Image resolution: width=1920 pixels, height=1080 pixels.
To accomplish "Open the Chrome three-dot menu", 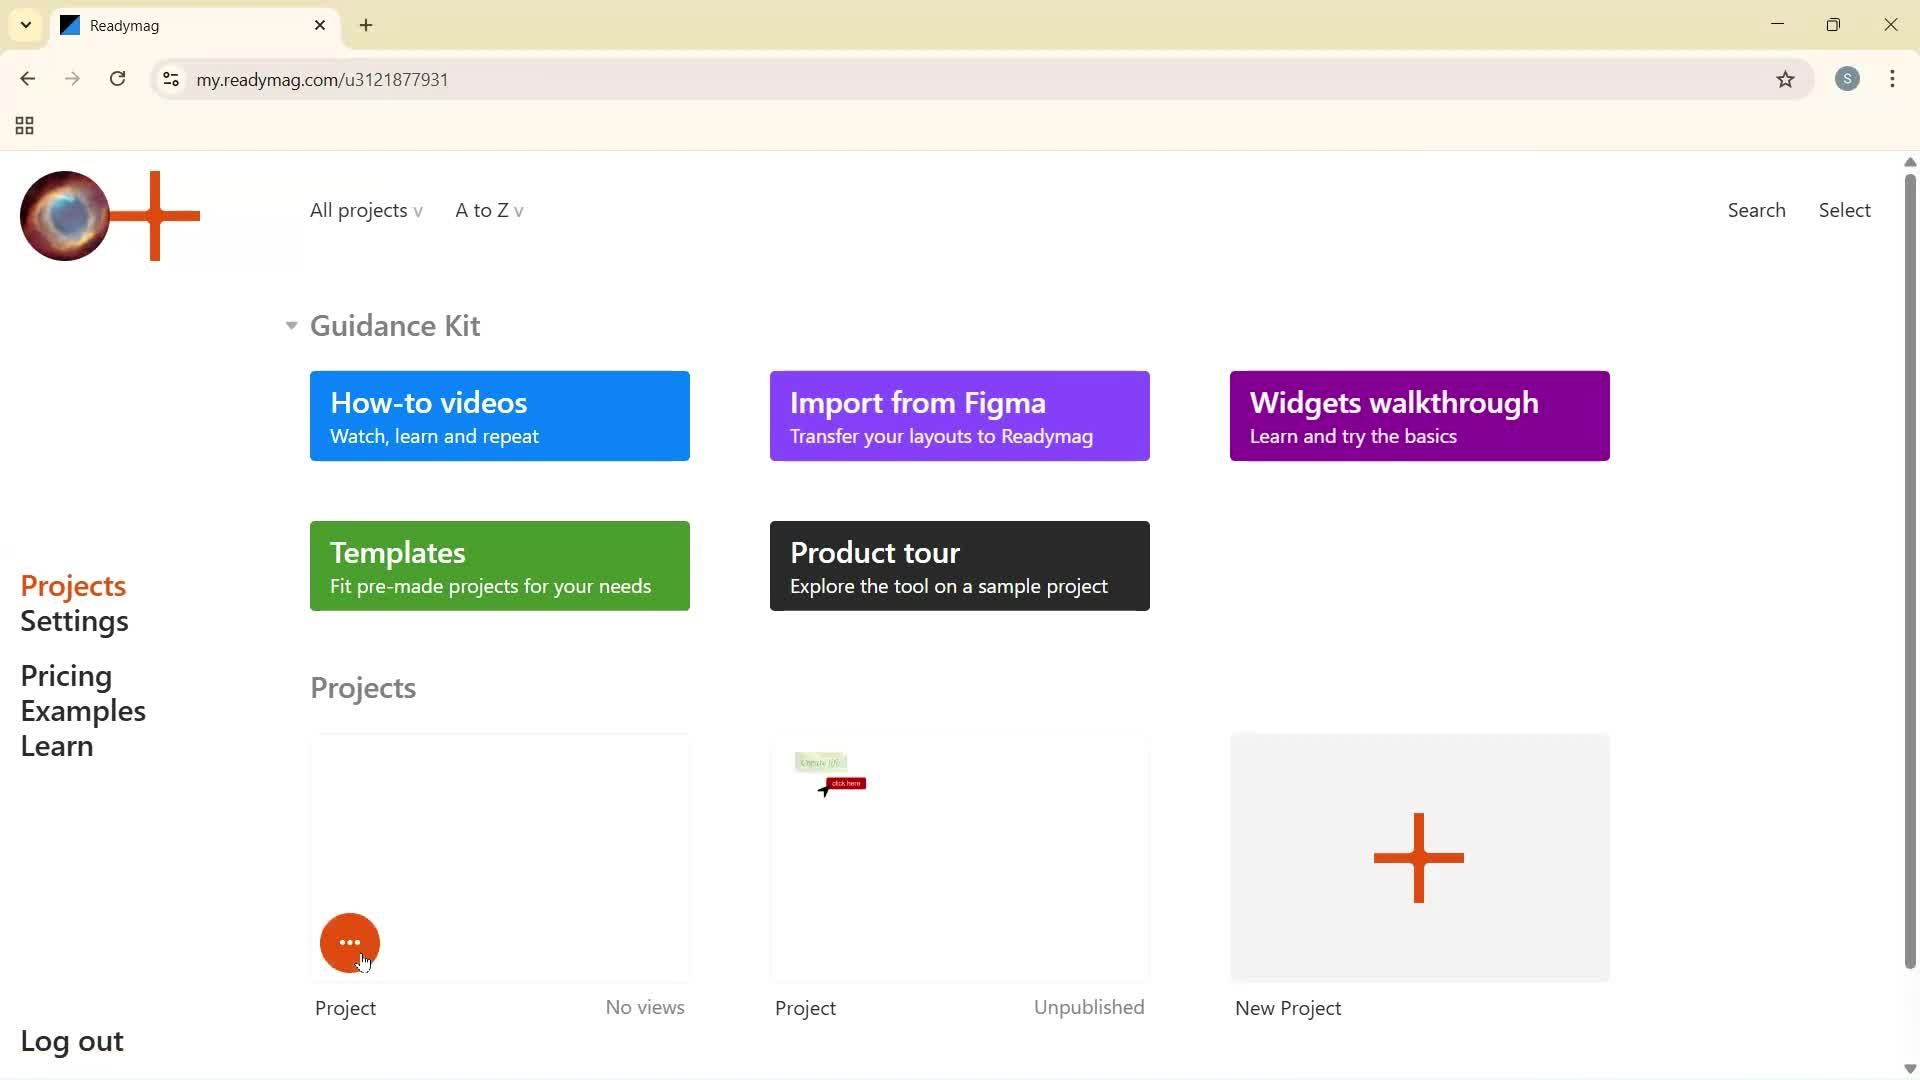I will click(1892, 79).
